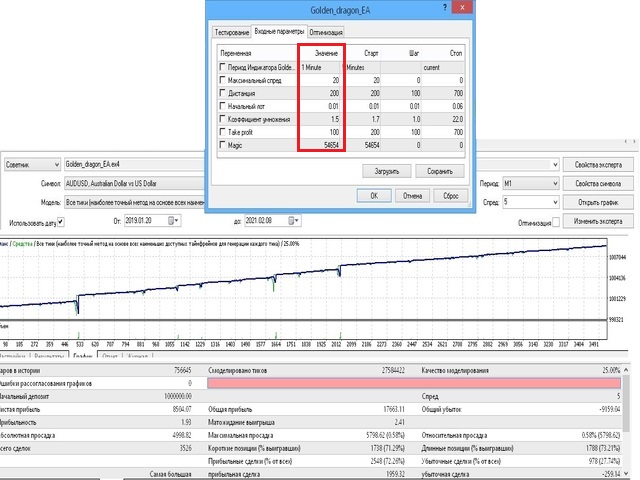This screenshot has height=480, width=640.
Task: Select Дистанция value 200 cell
Action: click(320, 93)
